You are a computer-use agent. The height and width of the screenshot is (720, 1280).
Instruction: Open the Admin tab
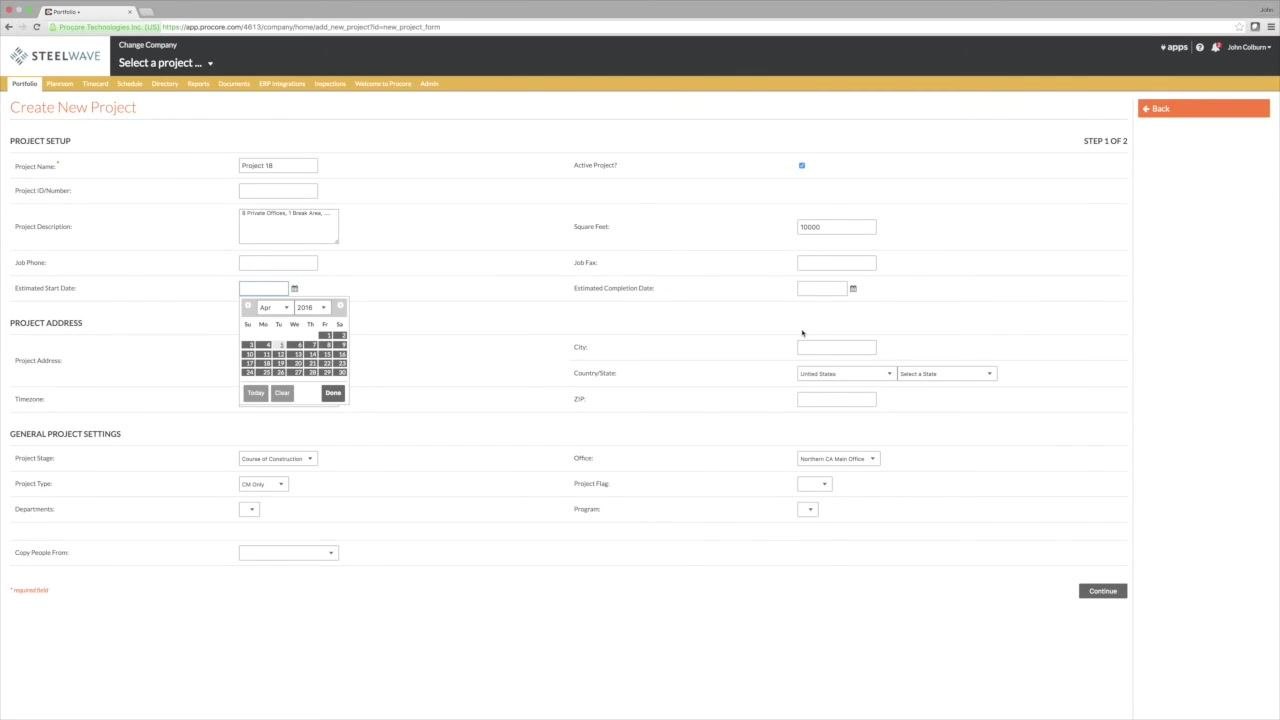[429, 84]
